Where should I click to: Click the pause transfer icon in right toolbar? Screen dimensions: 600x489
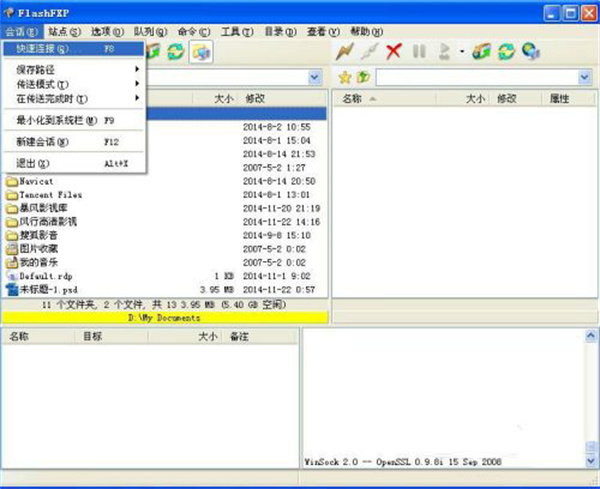[x=419, y=51]
